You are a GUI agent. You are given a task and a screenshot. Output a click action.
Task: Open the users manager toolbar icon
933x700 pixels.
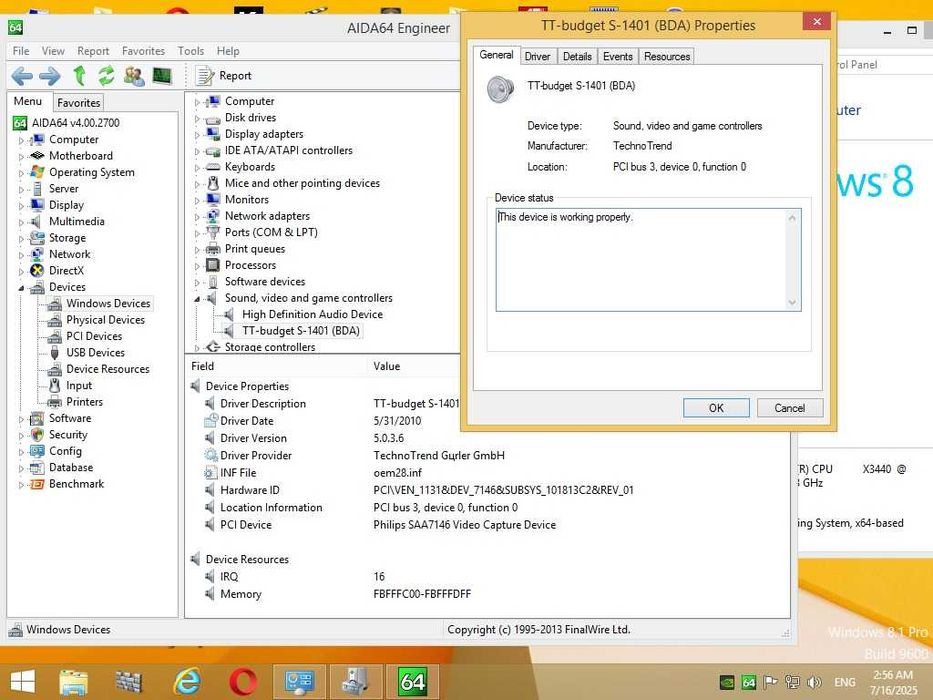(134, 76)
